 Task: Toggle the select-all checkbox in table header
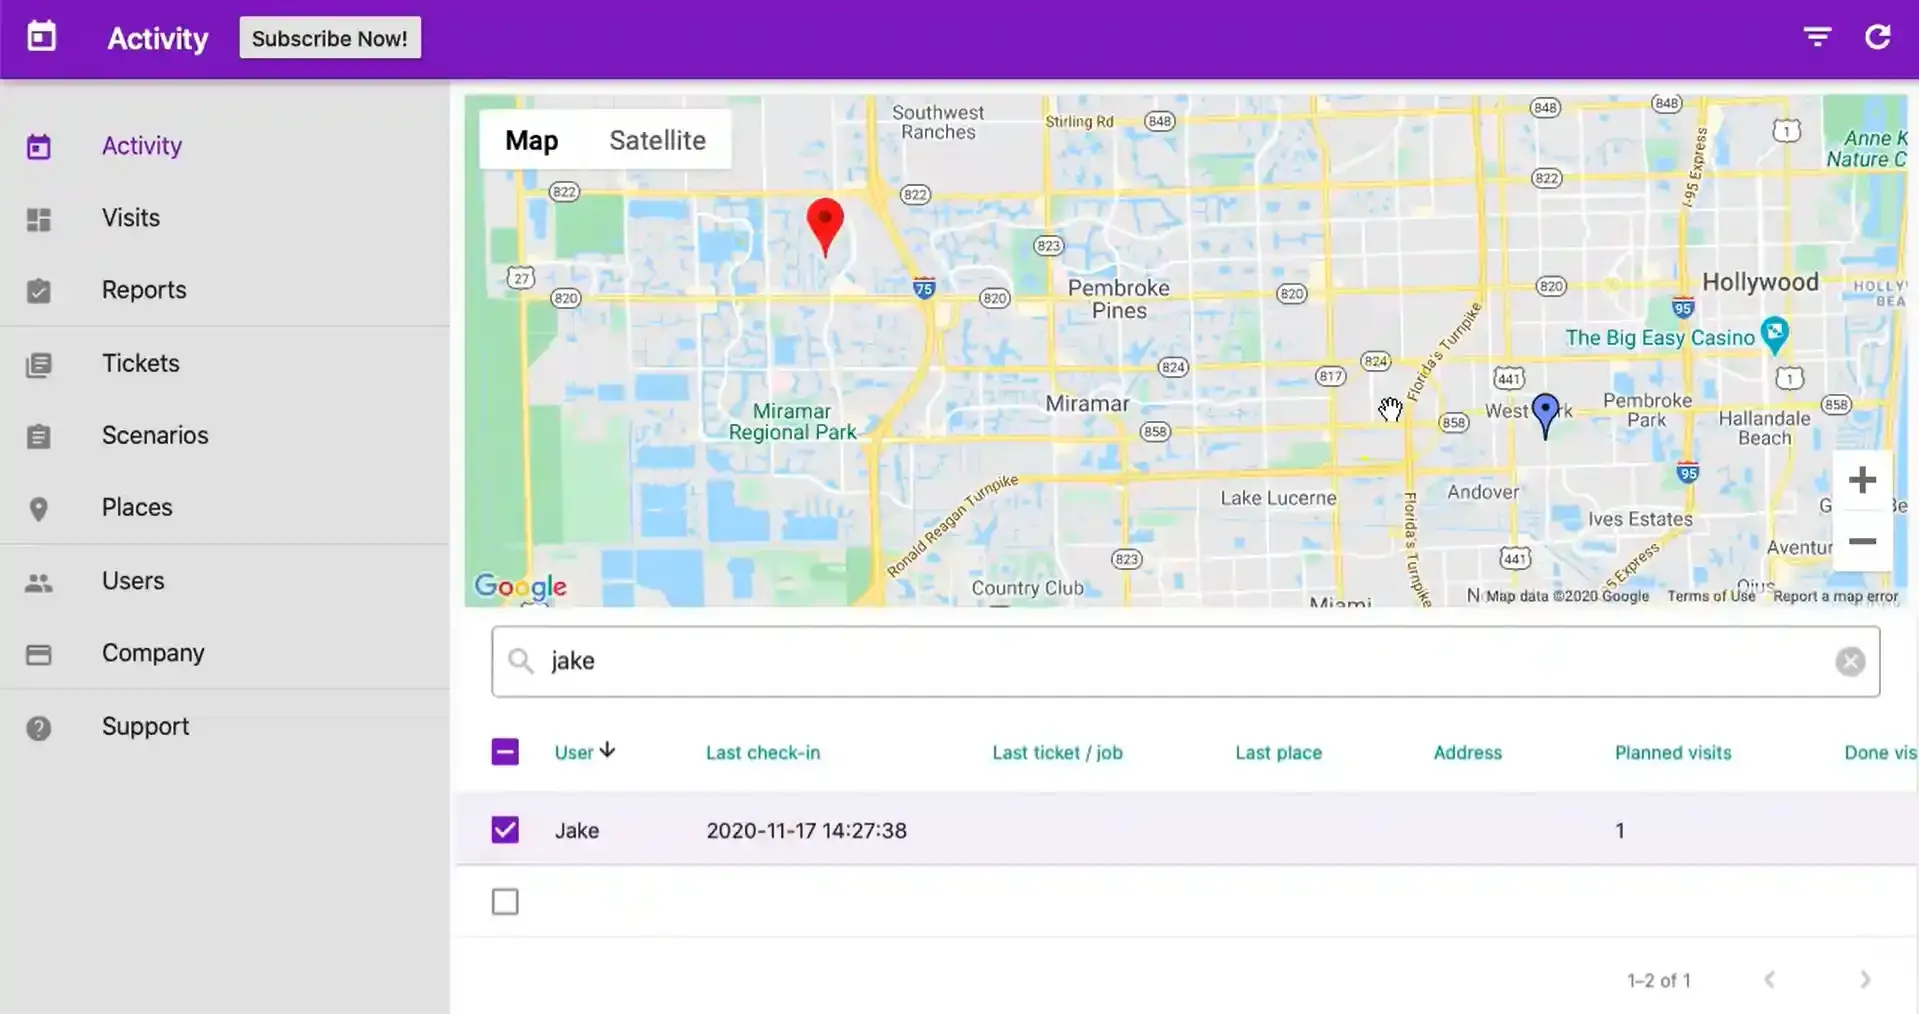[x=505, y=751]
